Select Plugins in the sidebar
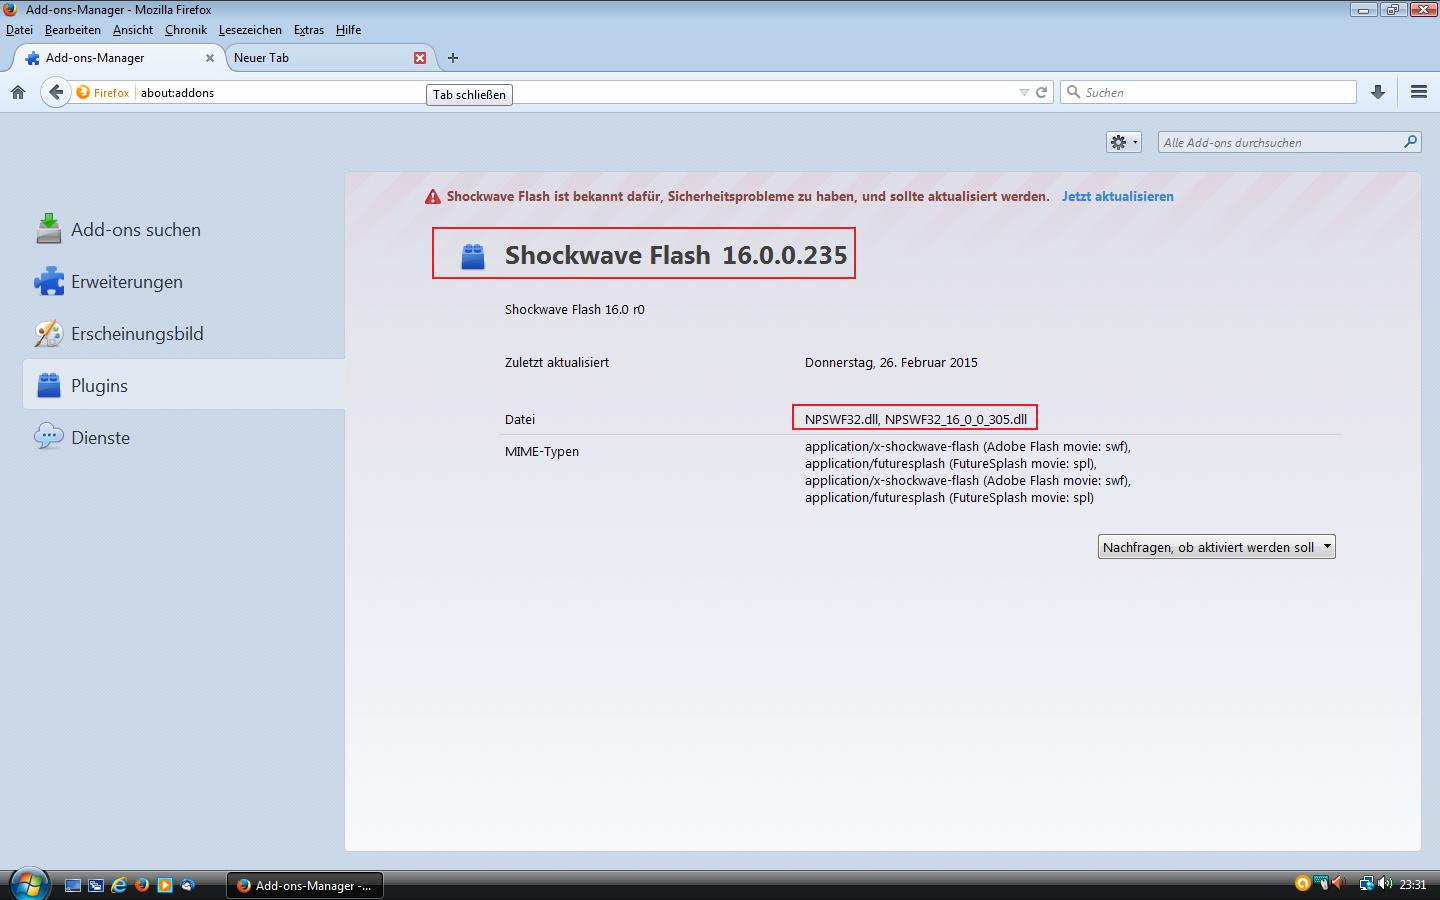This screenshot has height=900, width=1440. (x=184, y=386)
